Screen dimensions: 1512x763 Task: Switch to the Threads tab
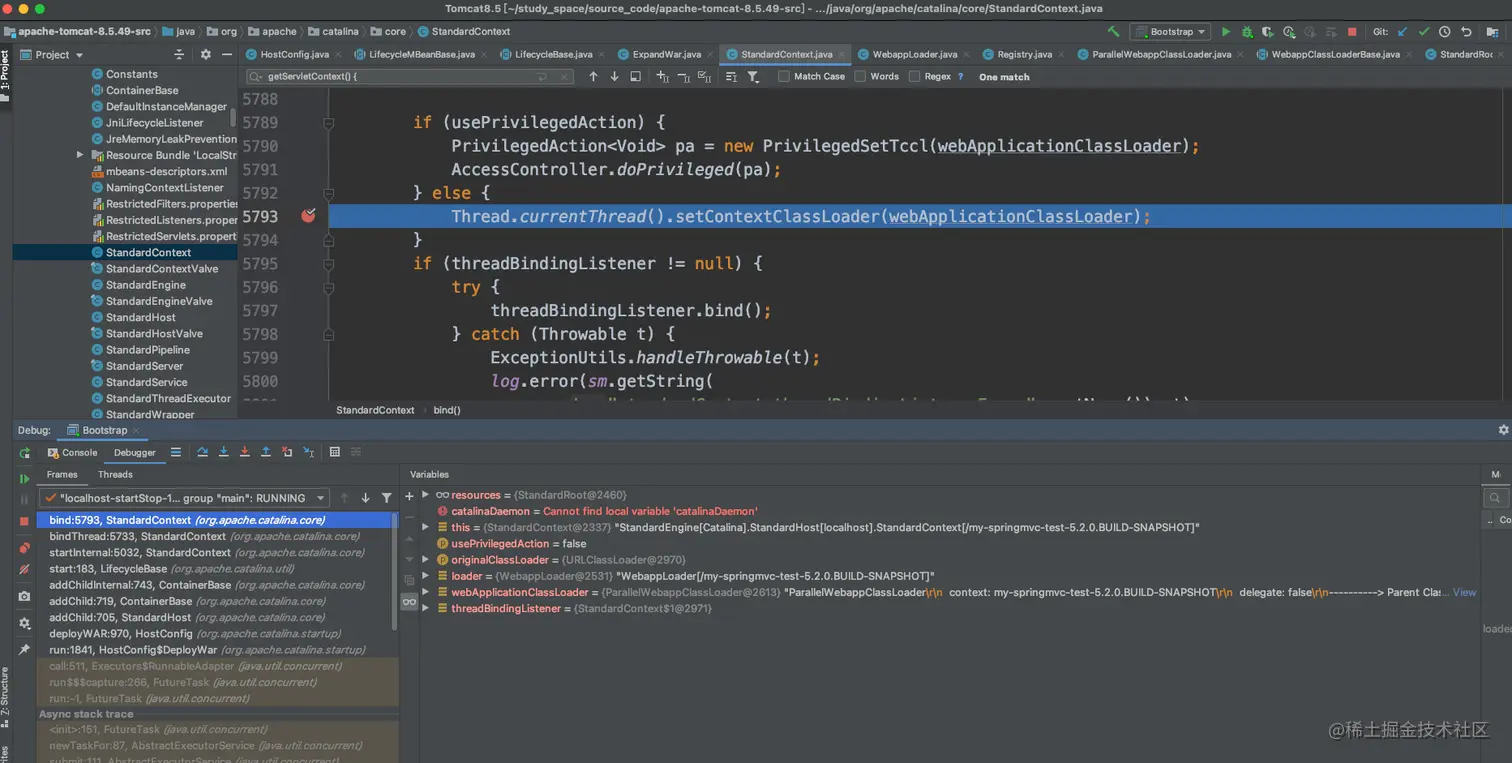click(115, 474)
